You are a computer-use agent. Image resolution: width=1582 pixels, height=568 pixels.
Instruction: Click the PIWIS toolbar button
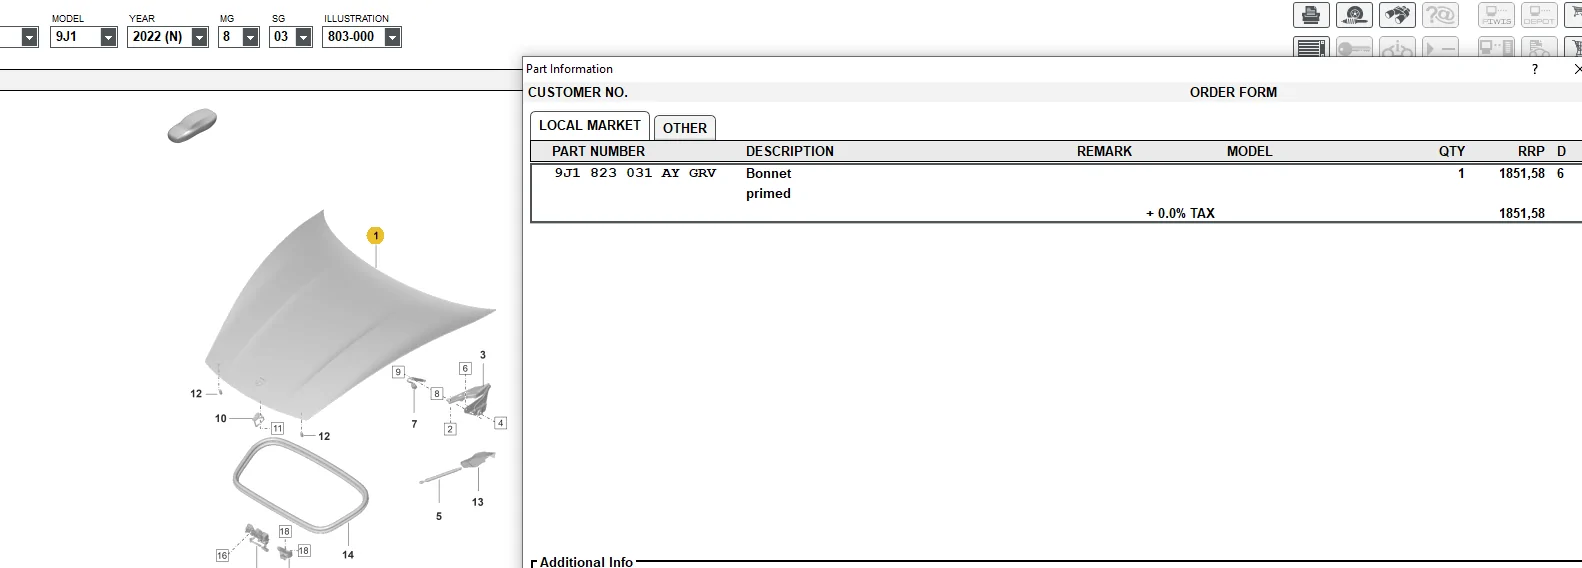point(1497,15)
